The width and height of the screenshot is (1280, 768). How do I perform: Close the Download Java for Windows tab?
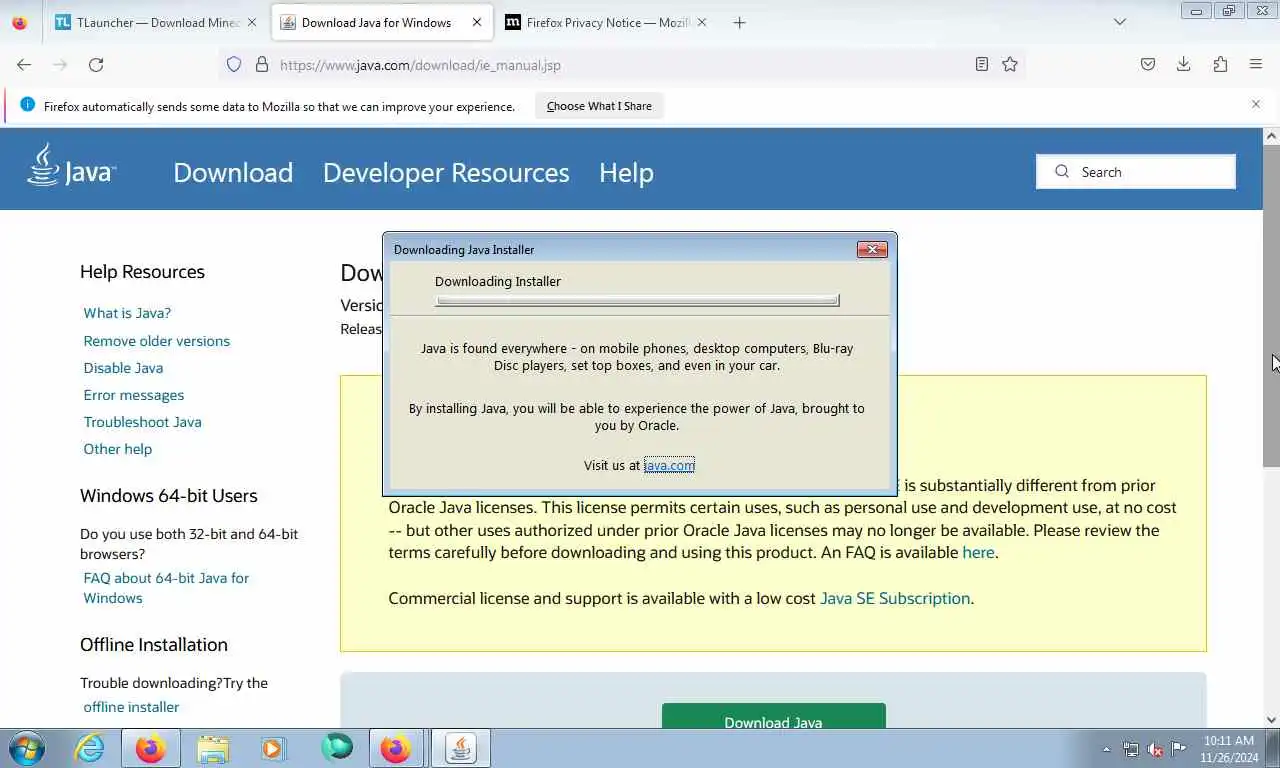477,22
